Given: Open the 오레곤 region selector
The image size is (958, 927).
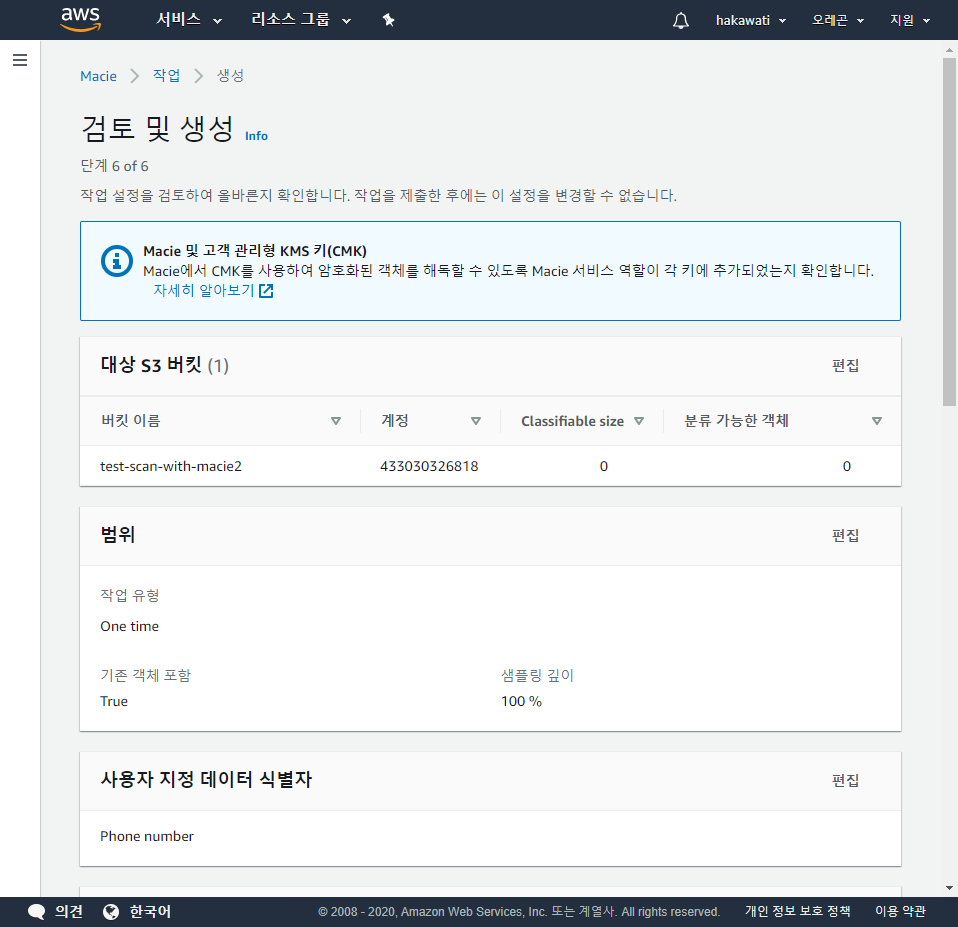Looking at the screenshot, I should pos(838,20).
